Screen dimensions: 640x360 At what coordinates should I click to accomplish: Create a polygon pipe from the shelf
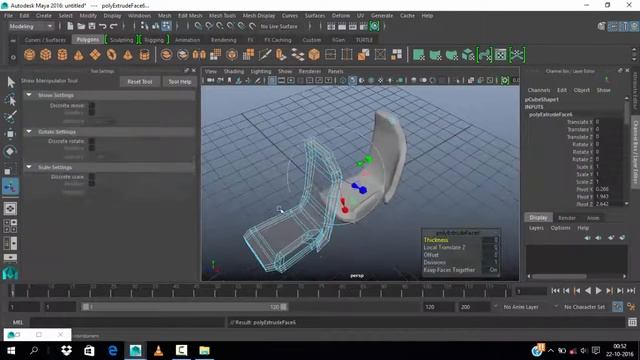(x=144, y=55)
